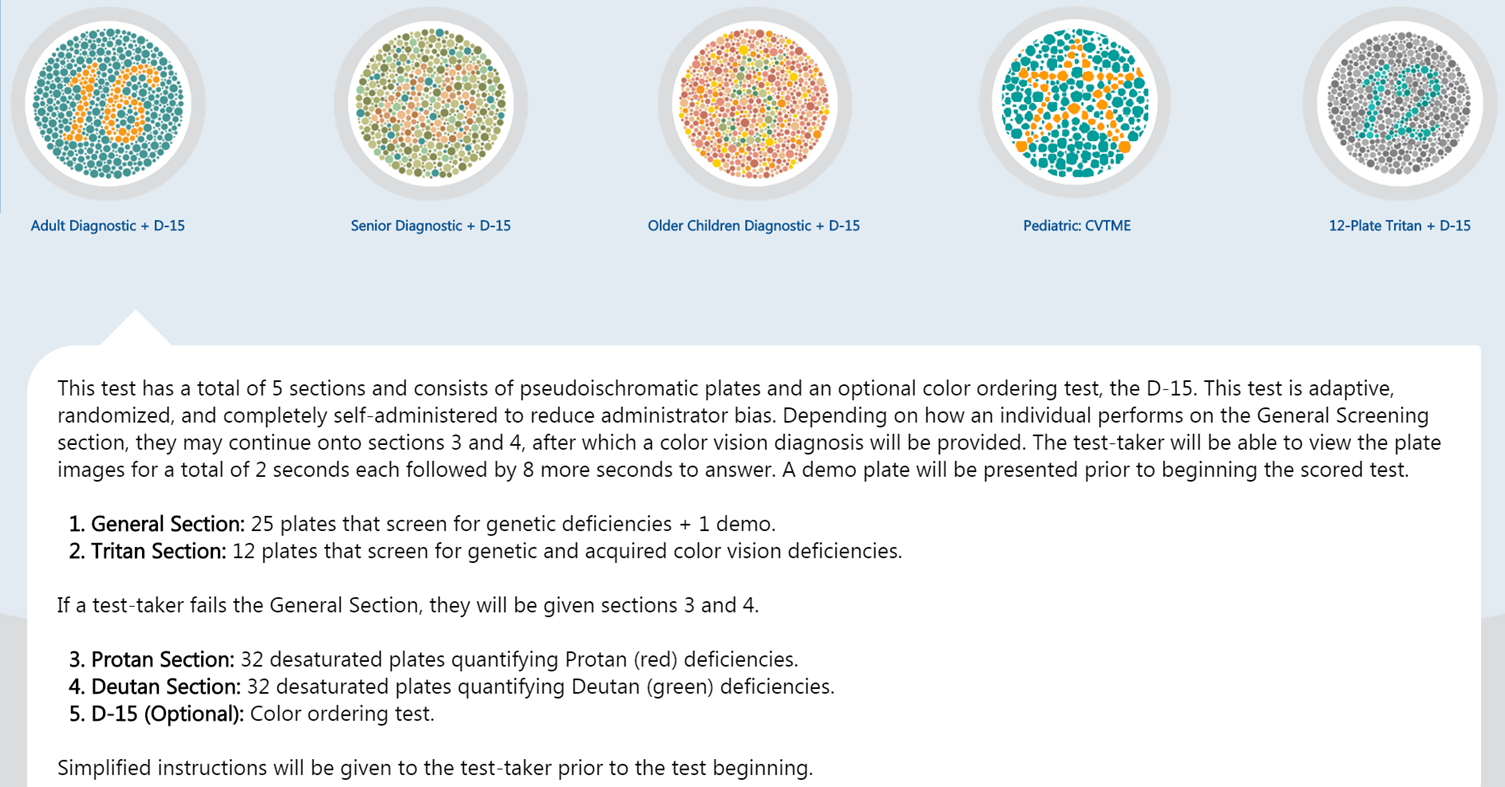Open the Pediatric CVTME teal-orange plate

coord(1076,103)
